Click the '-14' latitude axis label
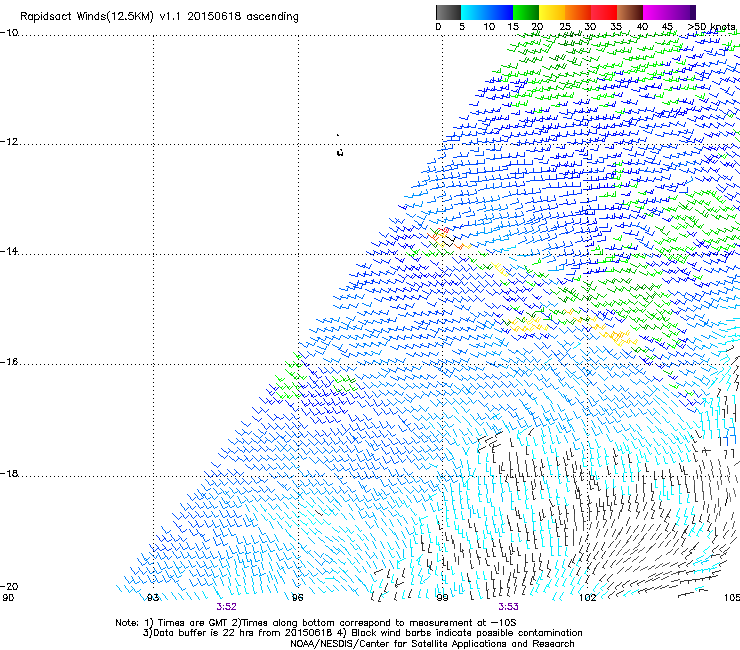Viewport: 740px width, 650px height. (9, 251)
